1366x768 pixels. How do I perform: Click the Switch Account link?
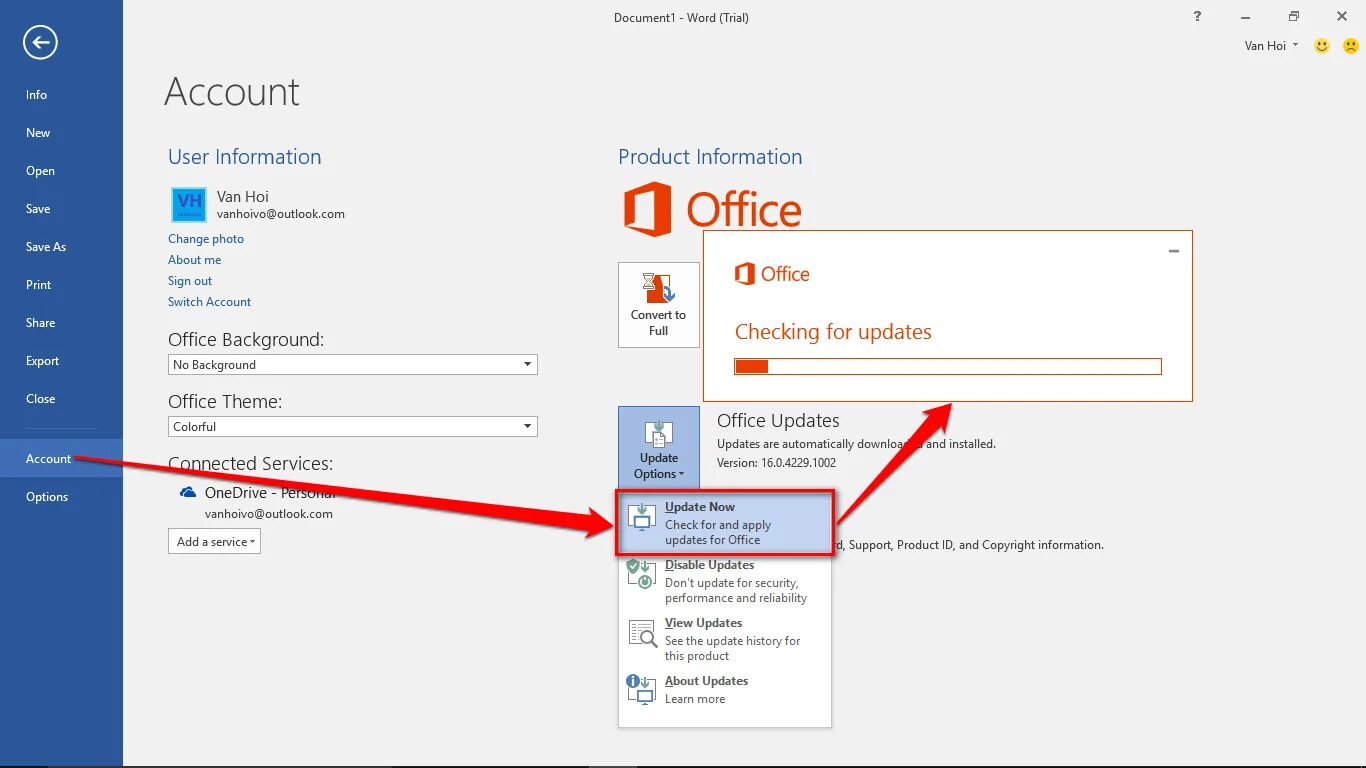point(209,302)
